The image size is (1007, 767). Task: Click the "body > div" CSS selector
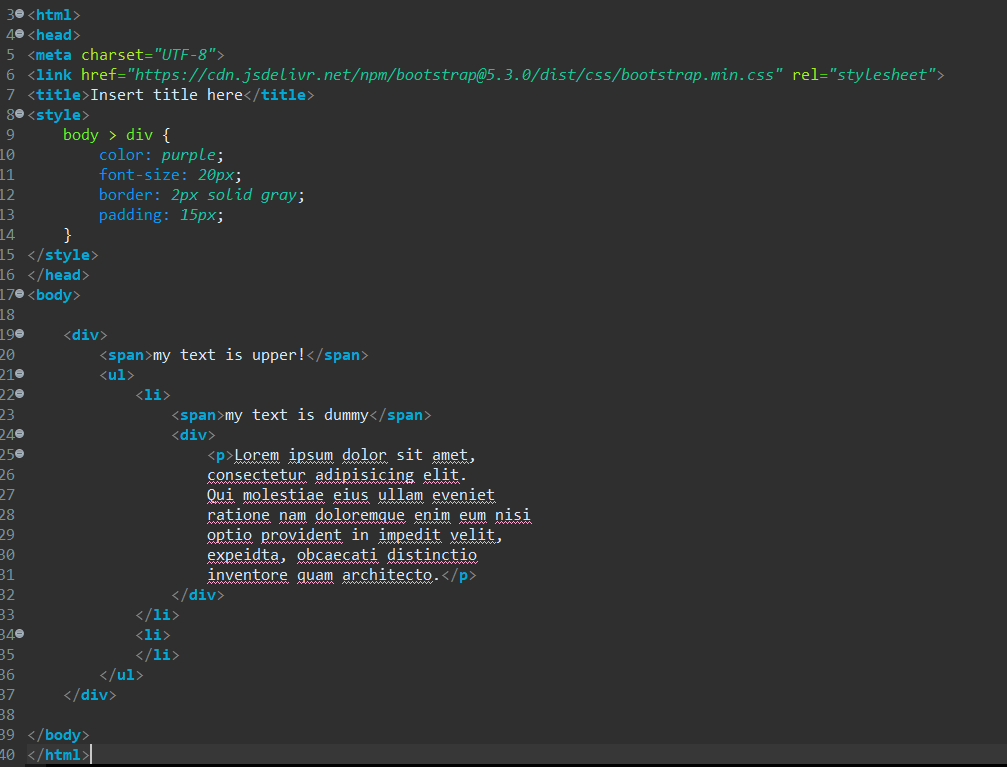[x=108, y=135]
